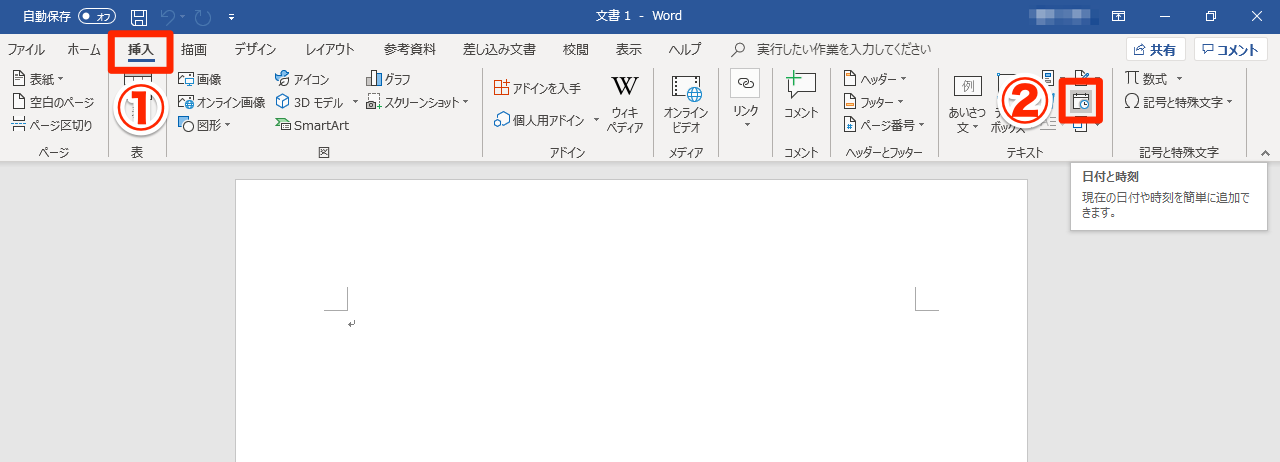This screenshot has width=1280, height=462.
Task: Click アドインを入手 get add-ins
Action: point(537,88)
